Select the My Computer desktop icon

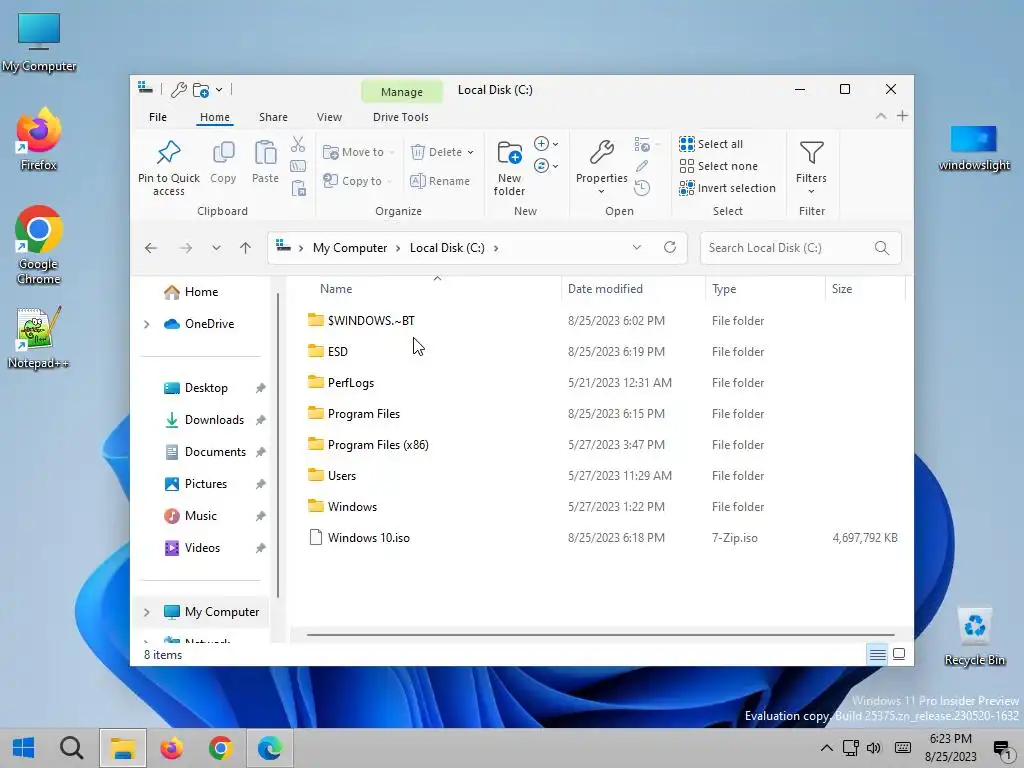39,42
